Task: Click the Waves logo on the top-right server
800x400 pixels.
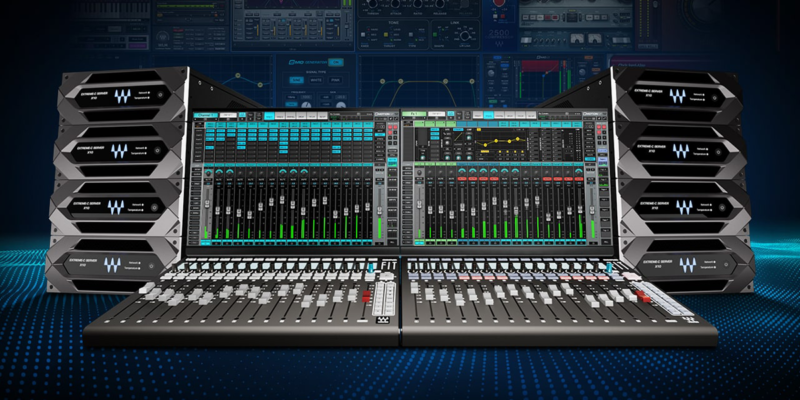Action: pos(675,97)
